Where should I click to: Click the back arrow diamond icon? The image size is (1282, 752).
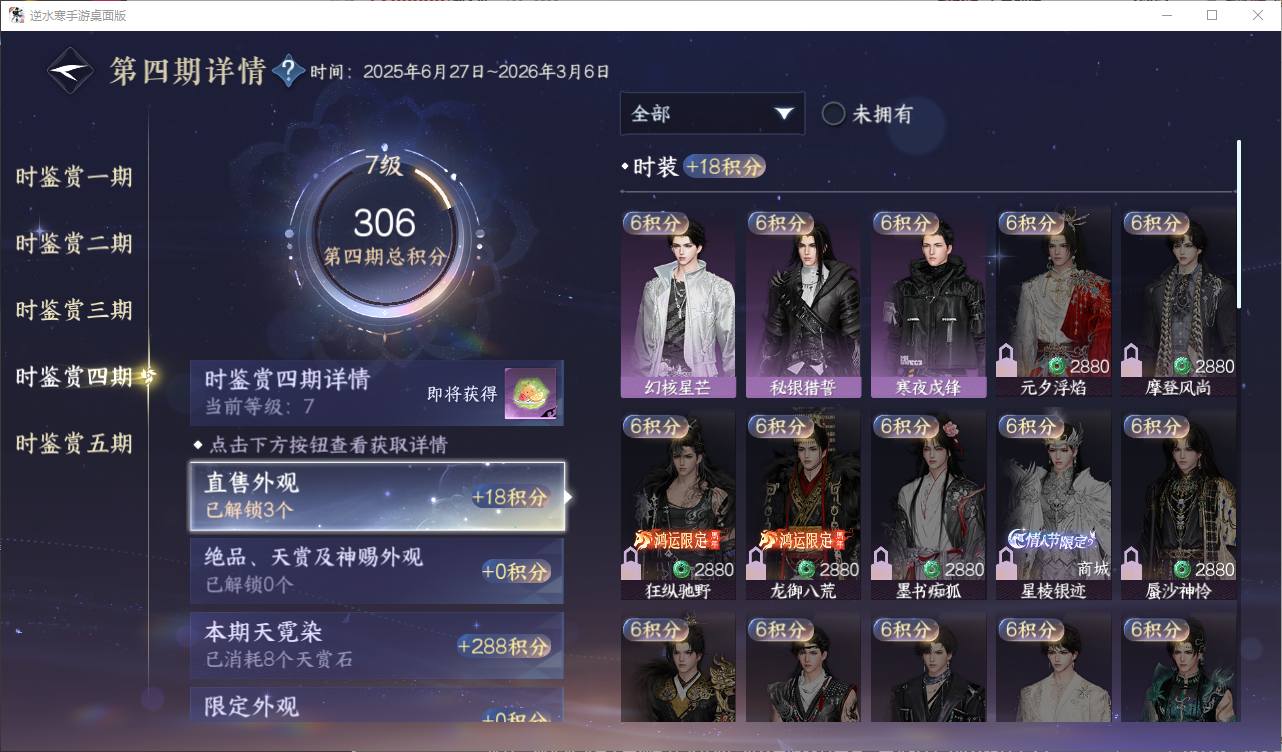[71, 71]
